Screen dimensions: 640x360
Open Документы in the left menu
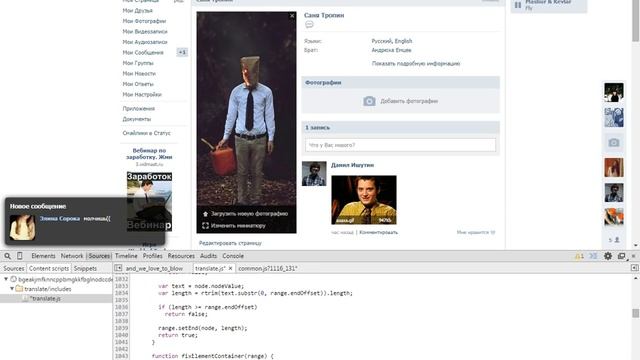tap(137, 119)
